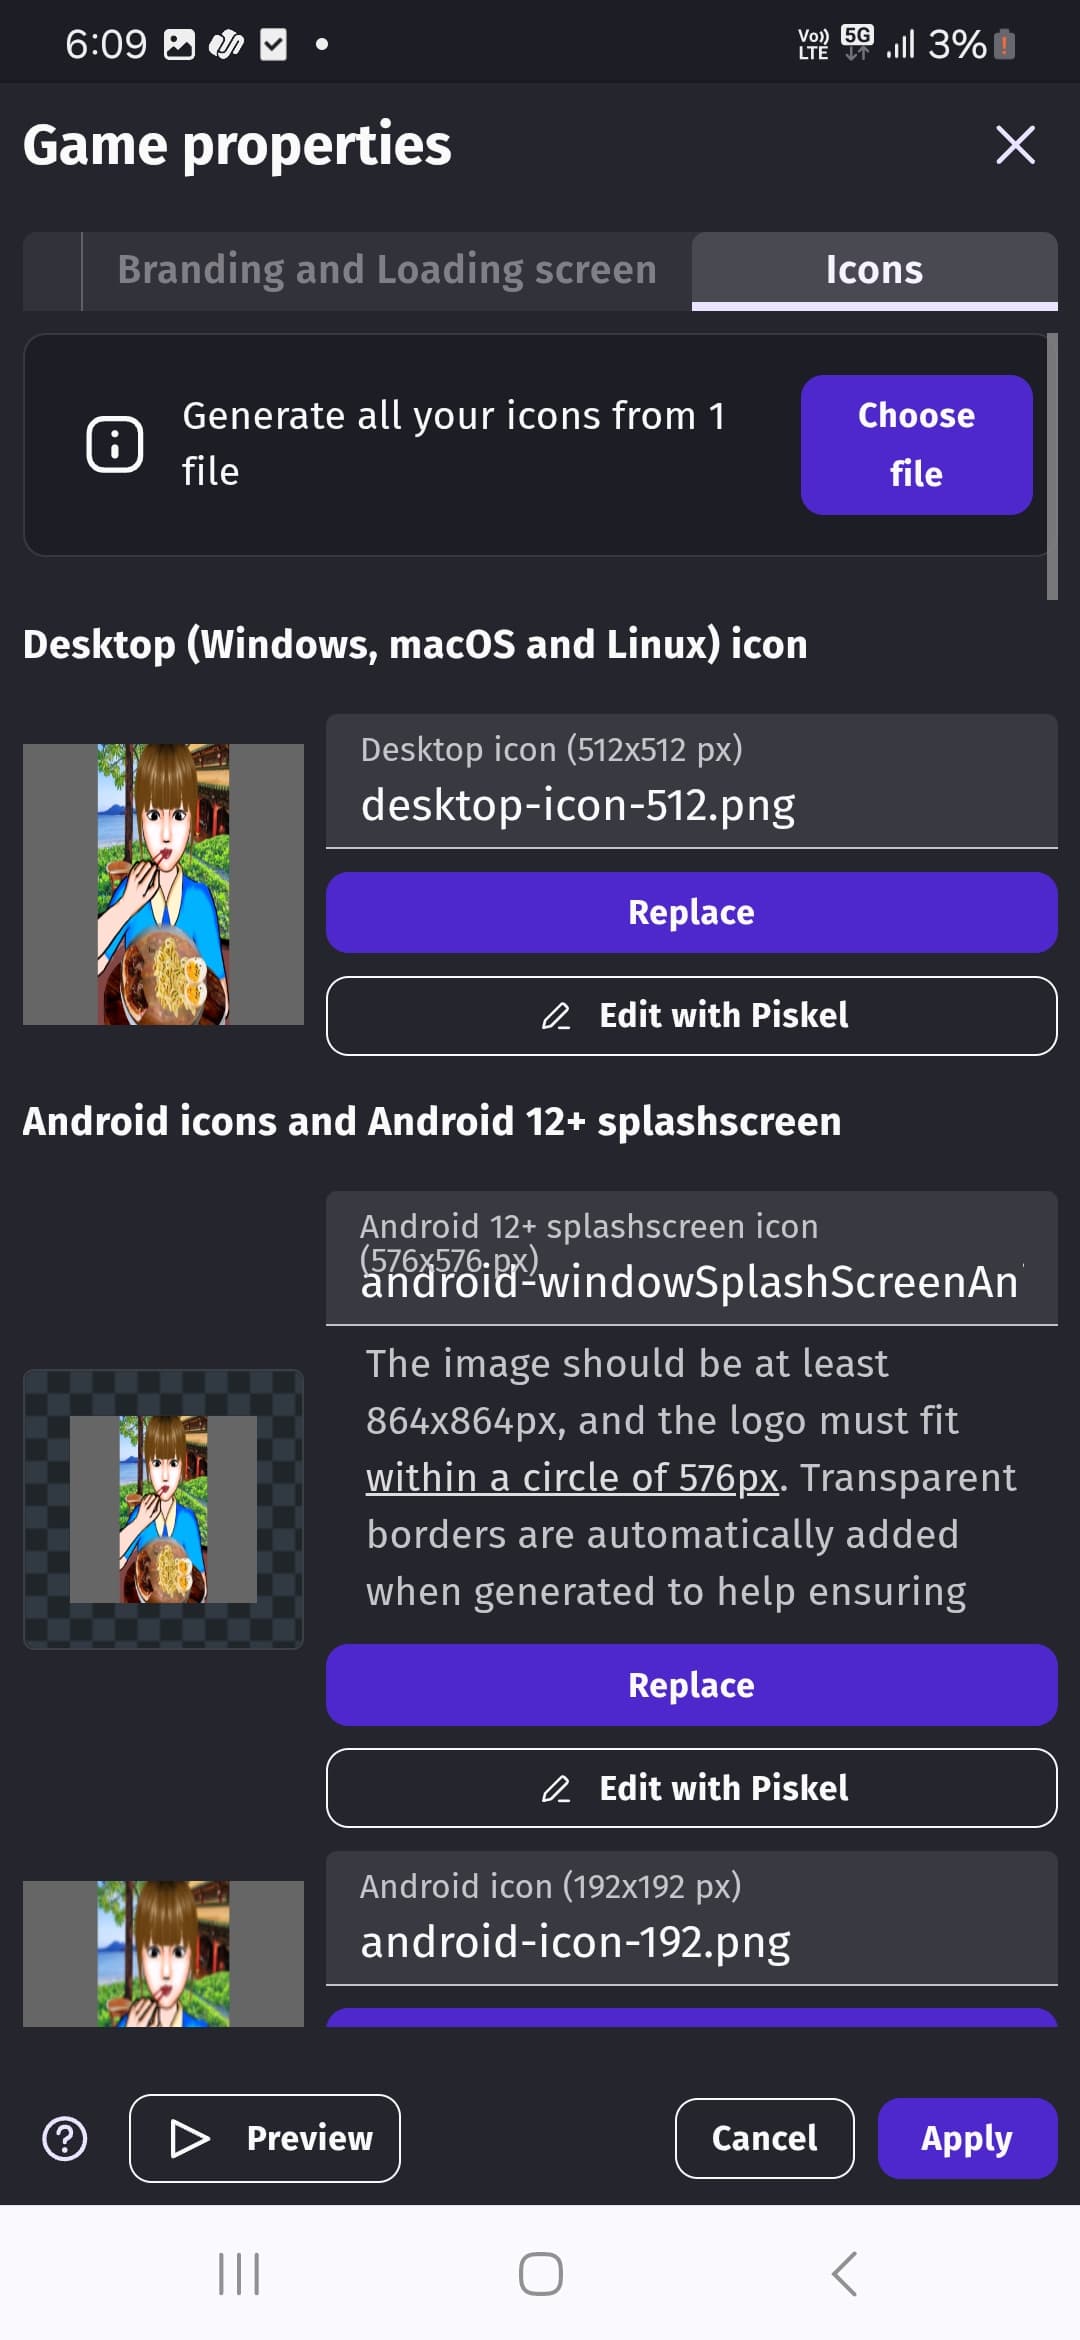Select the Icons tab
The height and width of the screenshot is (2340, 1080).
(875, 270)
